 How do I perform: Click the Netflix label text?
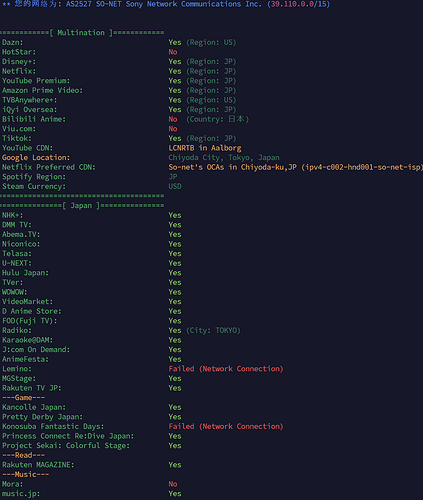19,71
